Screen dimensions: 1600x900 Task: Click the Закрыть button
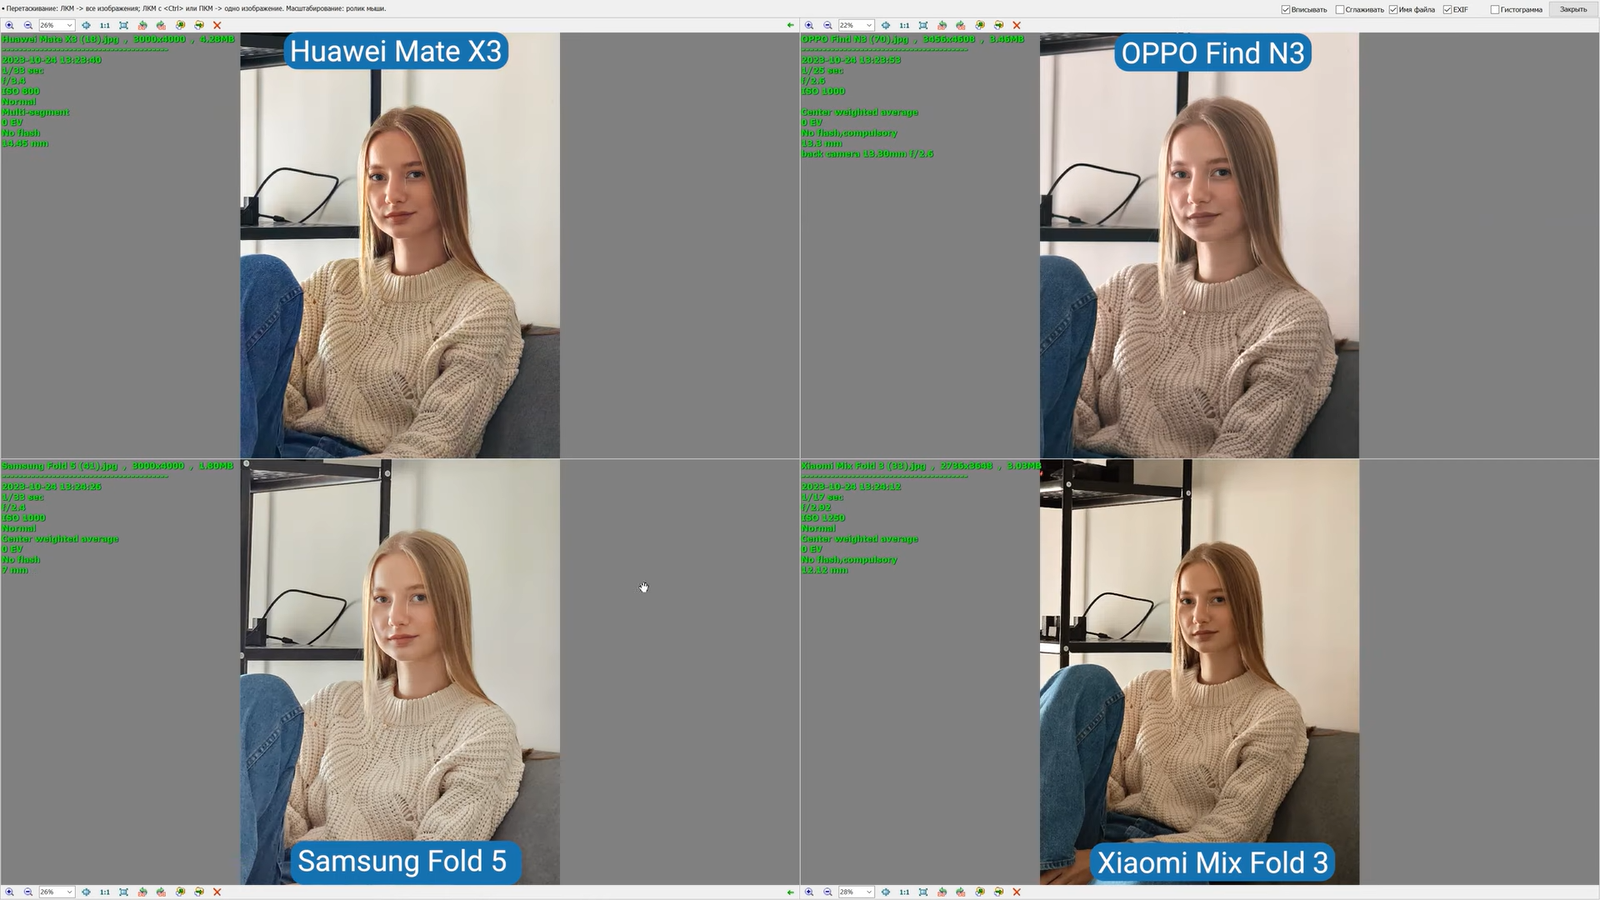click(x=1573, y=9)
